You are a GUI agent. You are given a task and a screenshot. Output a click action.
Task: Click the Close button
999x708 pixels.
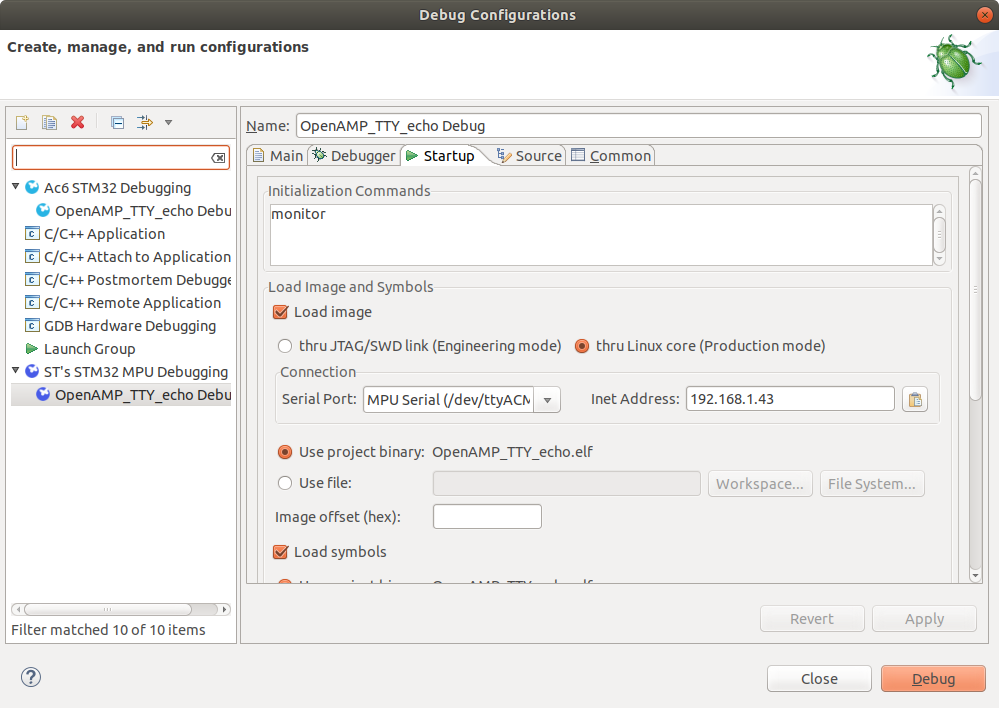819,679
